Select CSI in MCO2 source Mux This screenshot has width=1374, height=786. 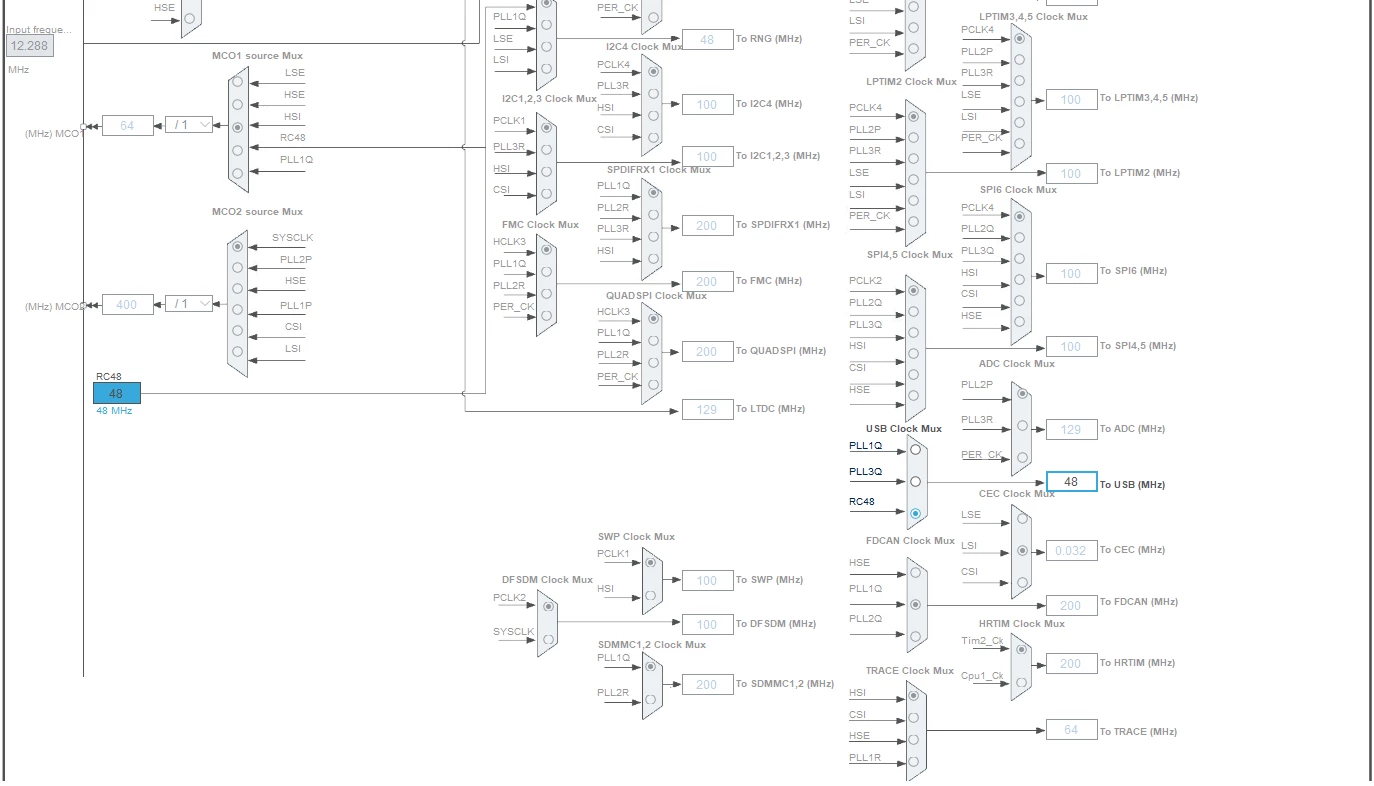pos(238,330)
